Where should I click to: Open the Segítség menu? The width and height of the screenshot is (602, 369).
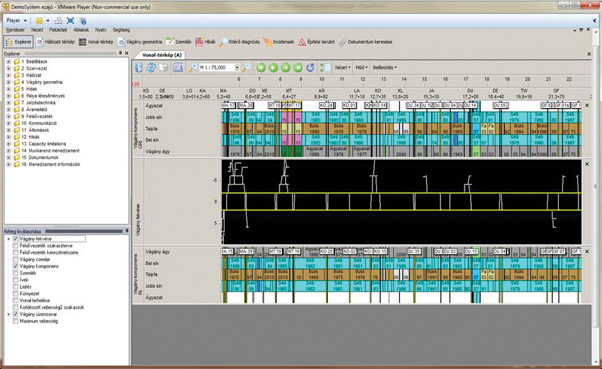click(x=121, y=30)
